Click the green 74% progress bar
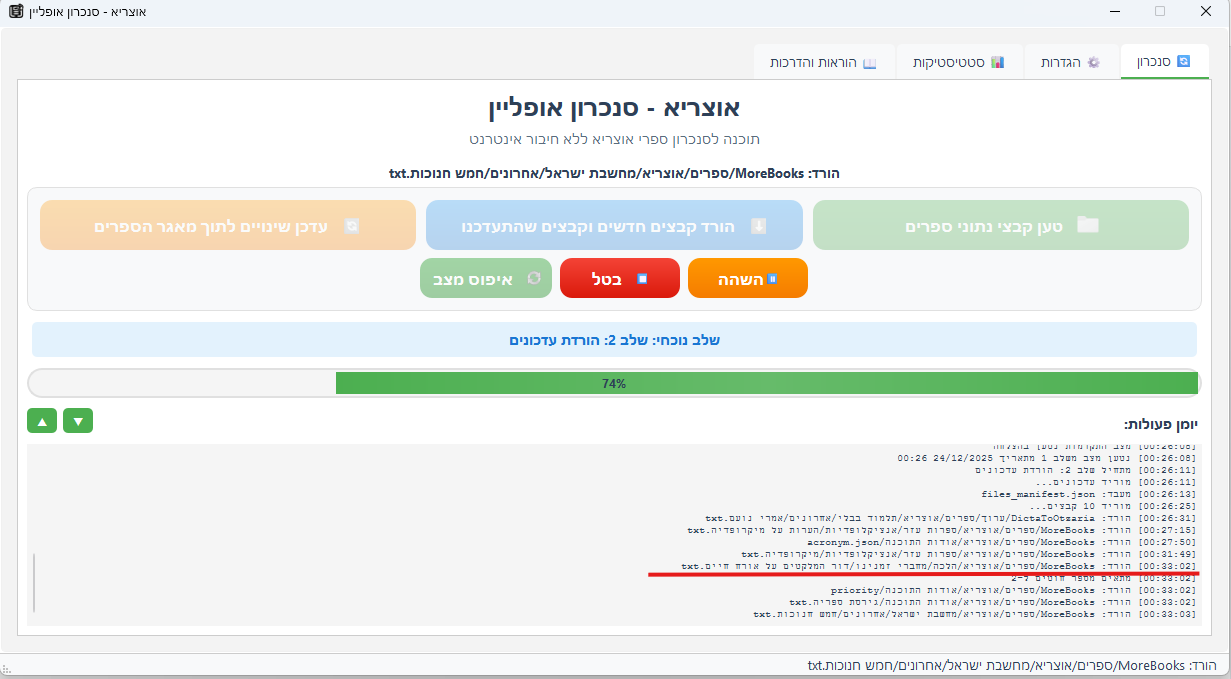 click(x=766, y=383)
